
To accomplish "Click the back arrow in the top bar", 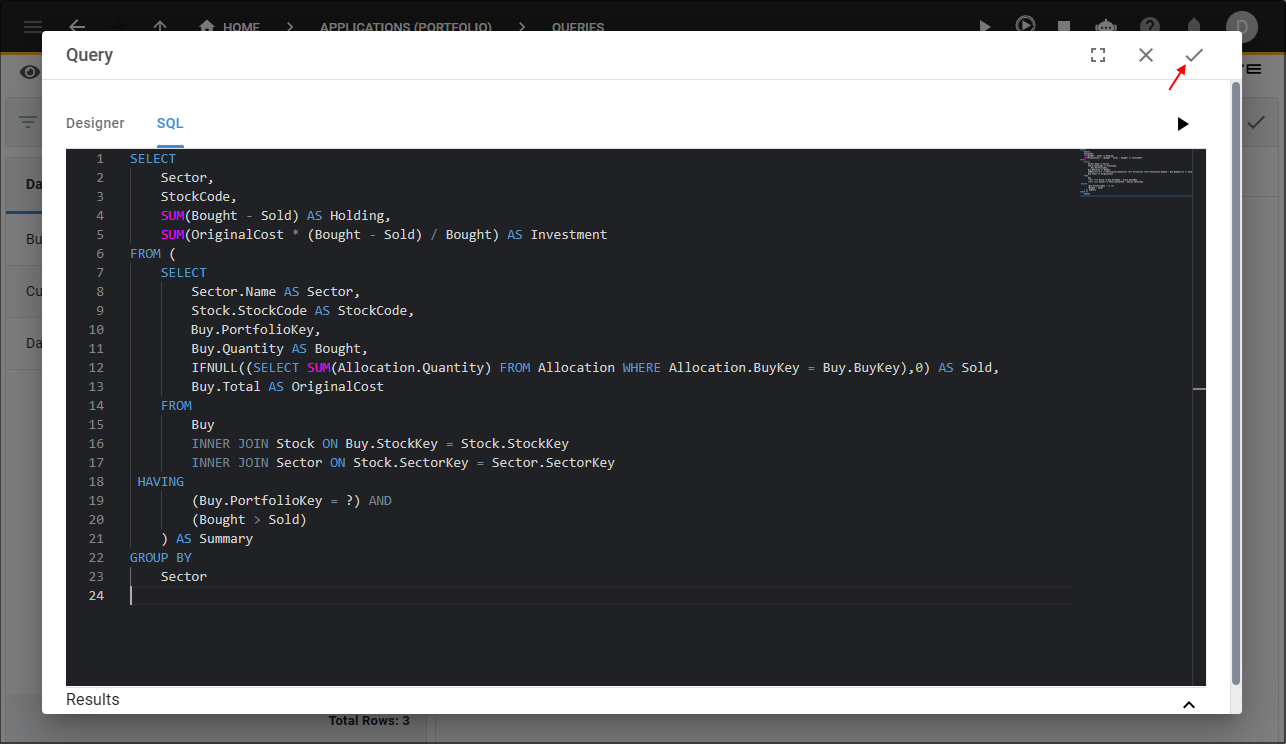I will coord(77,27).
